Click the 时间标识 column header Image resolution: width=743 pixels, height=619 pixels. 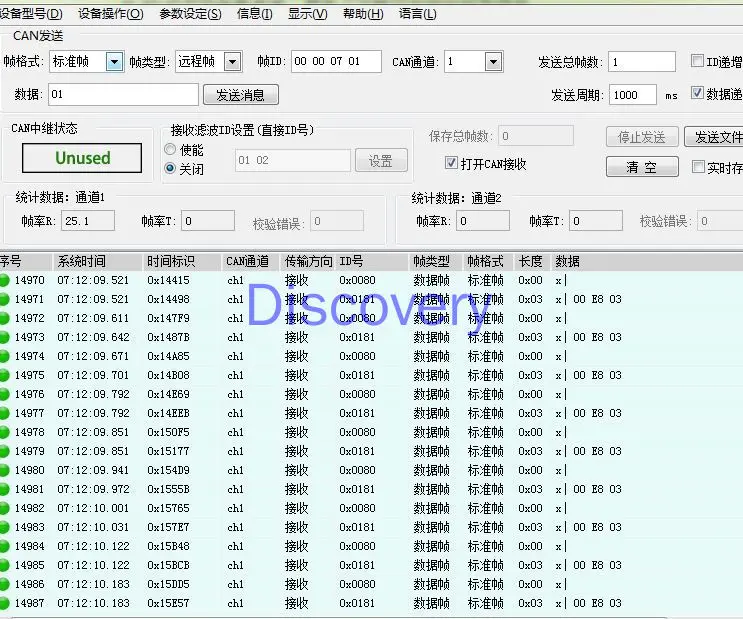coord(182,261)
